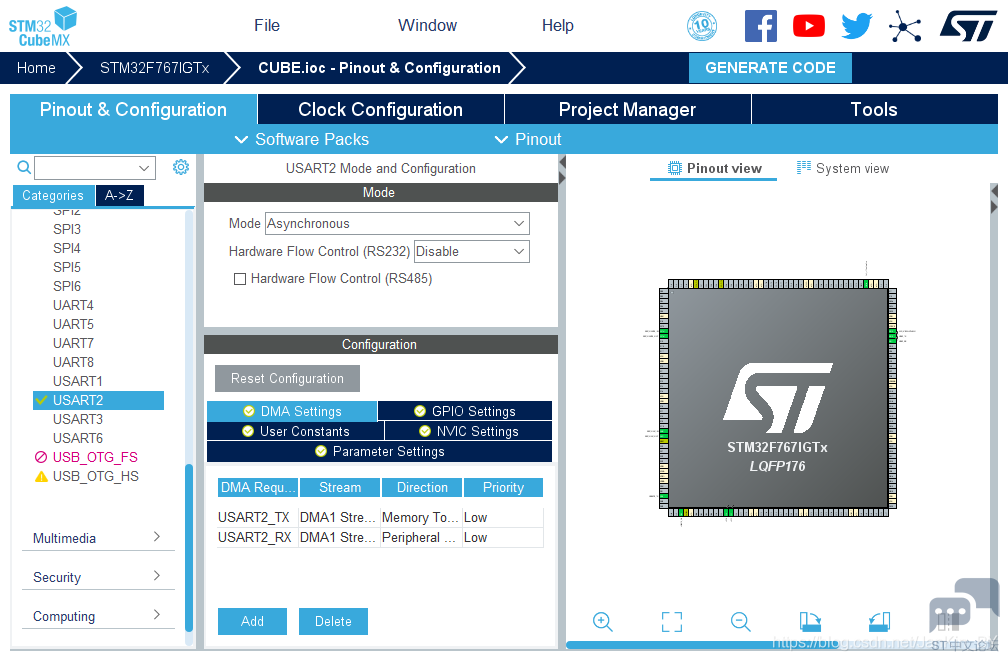Open the category search combo box arrow

pos(144,168)
